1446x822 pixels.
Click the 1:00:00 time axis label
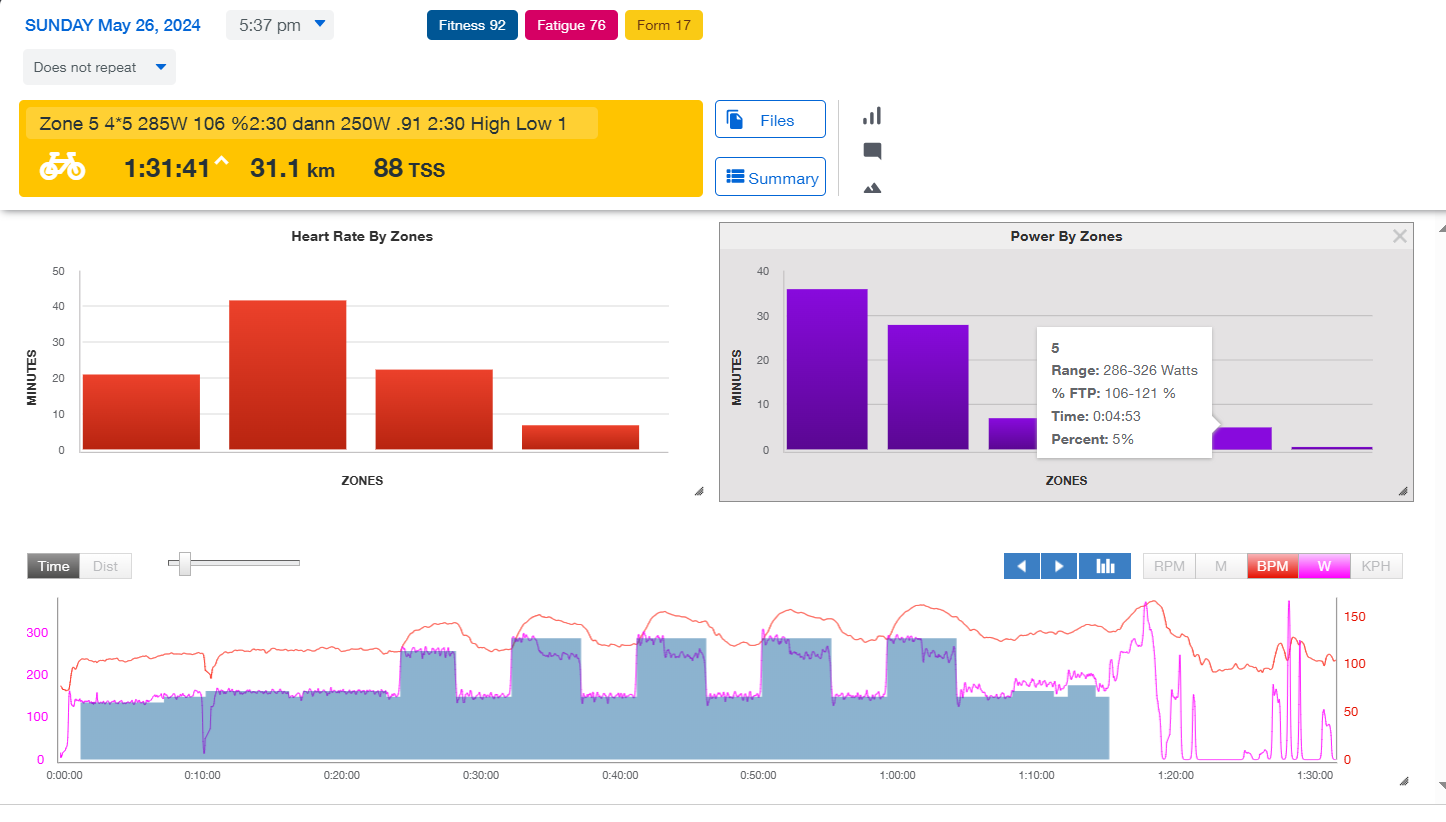[x=897, y=775]
